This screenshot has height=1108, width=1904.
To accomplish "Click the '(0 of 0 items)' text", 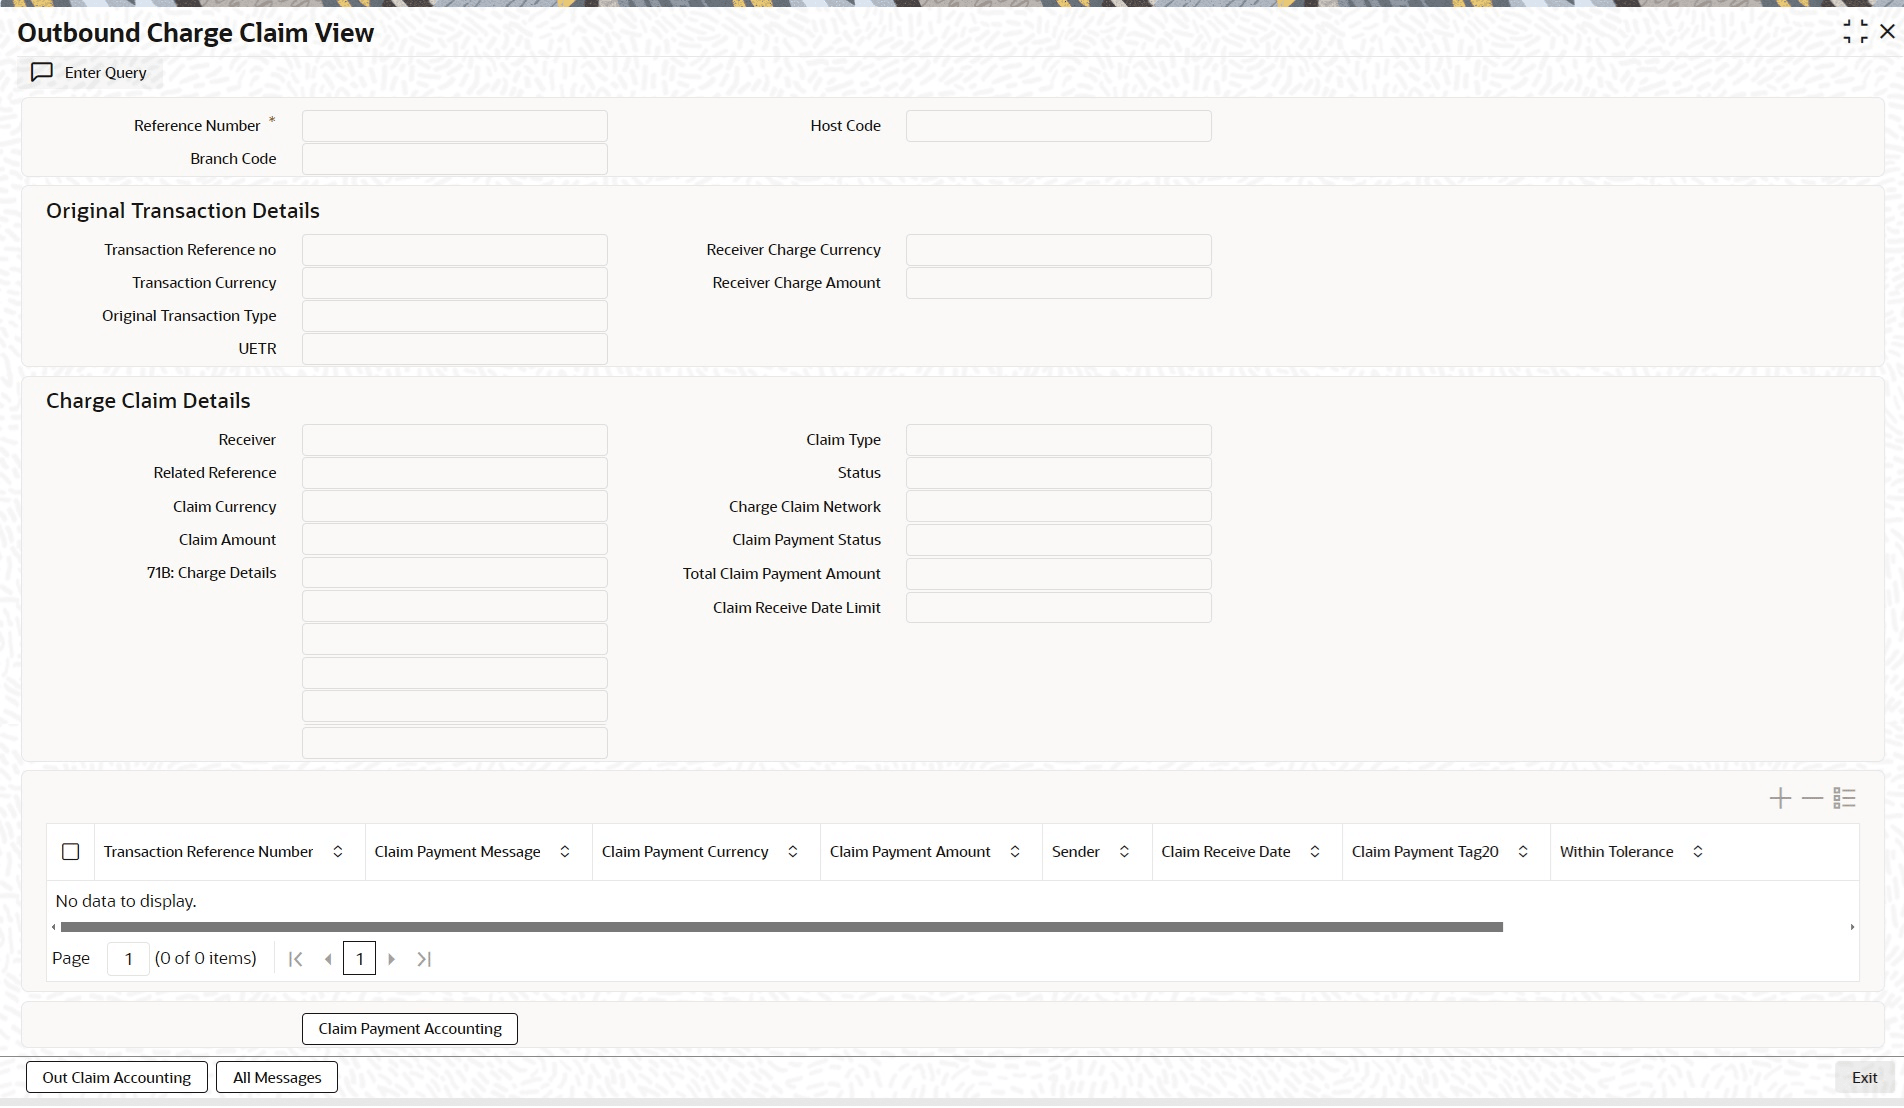I will pyautogui.click(x=205, y=958).
